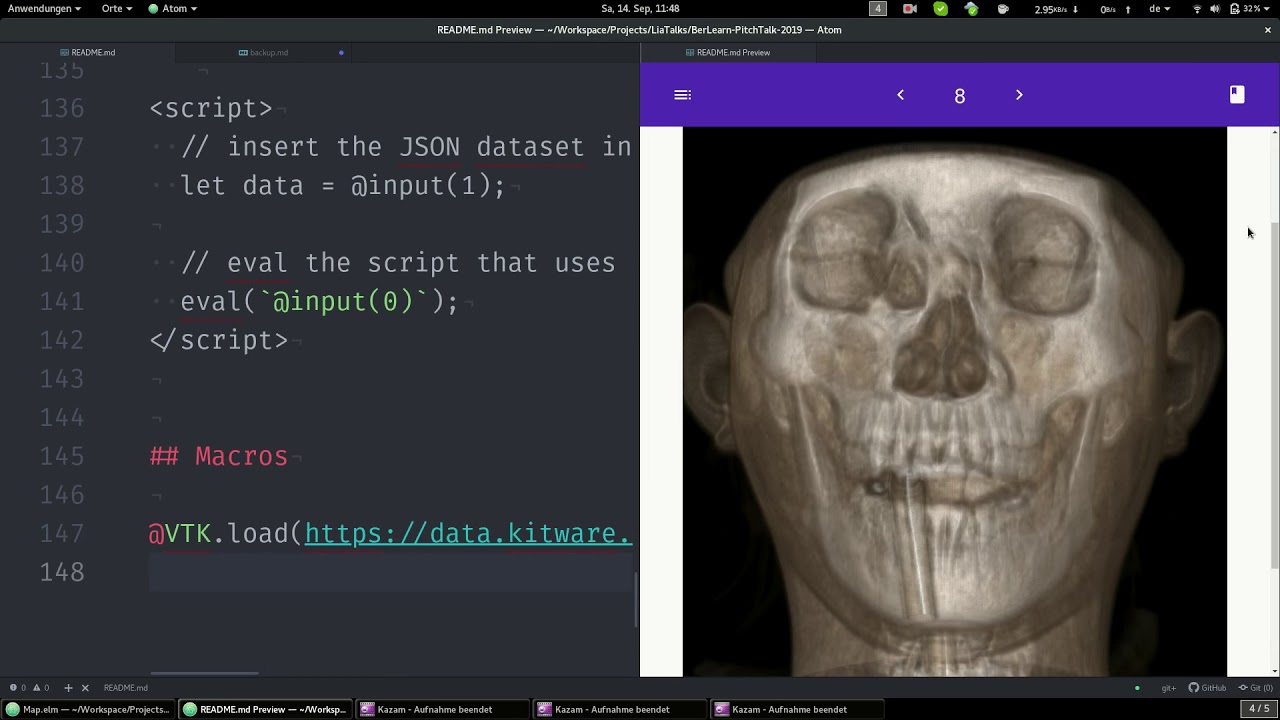Open the Git (0) panel from the status bar

coord(1256,688)
